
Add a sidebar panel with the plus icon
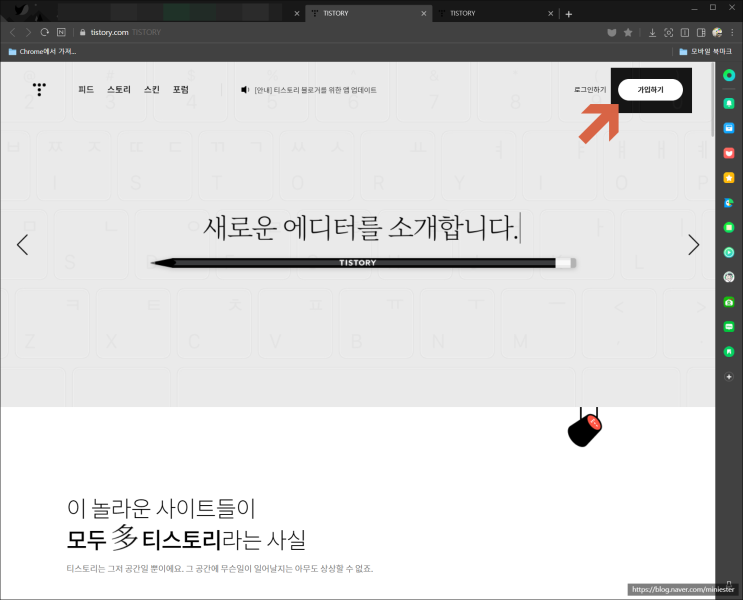[x=729, y=377]
